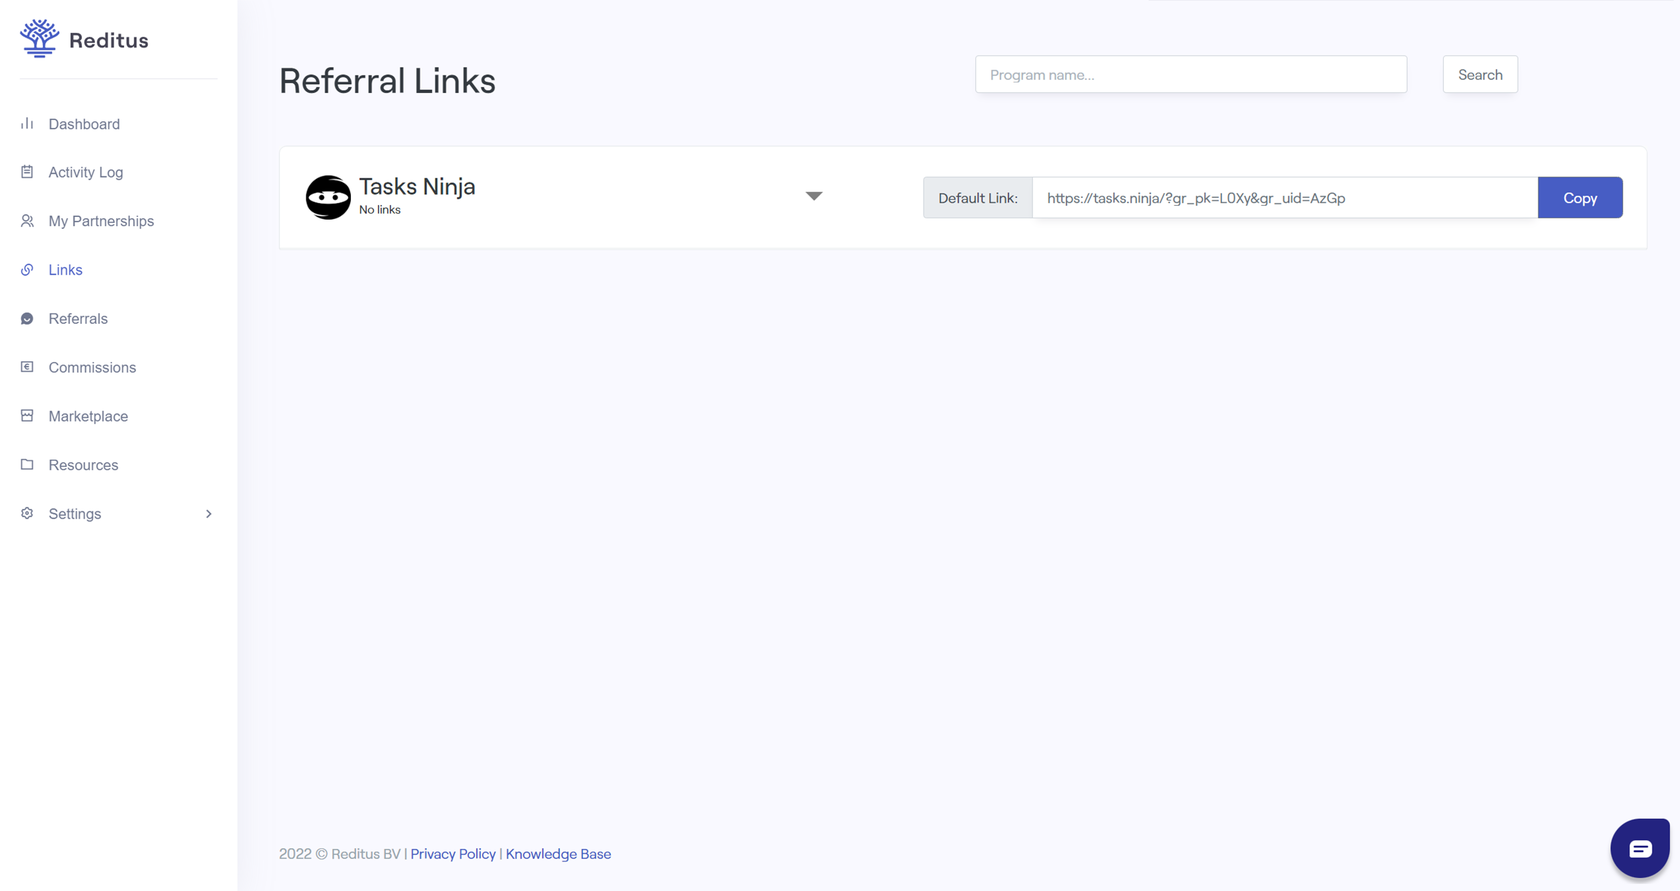Expand the Tasks Ninja links dropdown
1680x891 pixels.
pos(814,196)
